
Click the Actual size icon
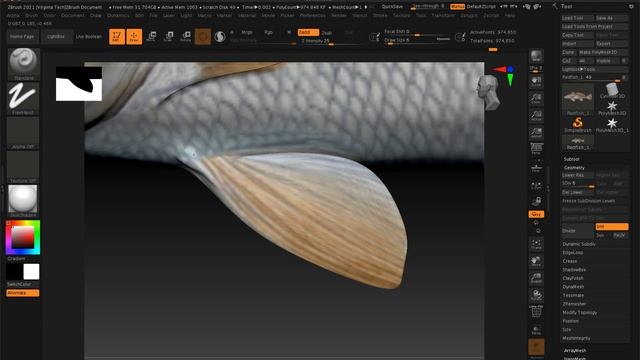point(536,116)
